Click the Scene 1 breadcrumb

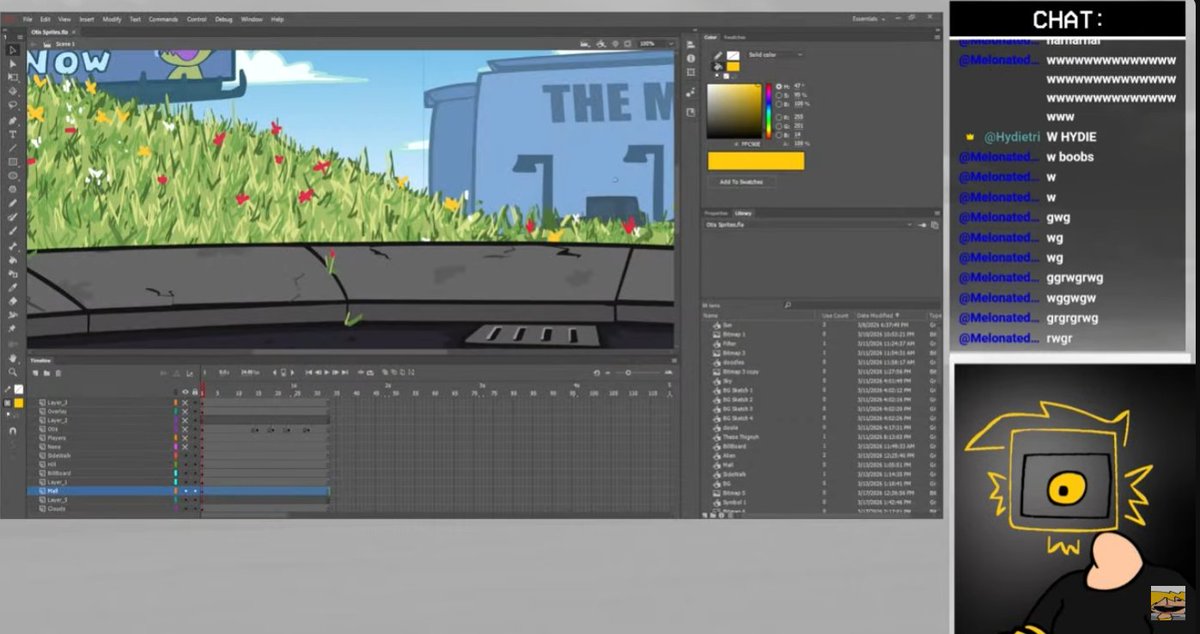(x=63, y=44)
